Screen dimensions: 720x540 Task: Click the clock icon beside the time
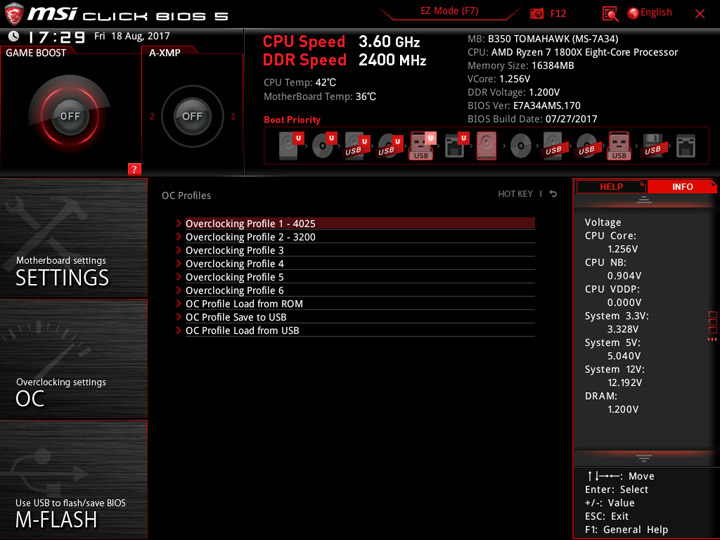[14, 36]
